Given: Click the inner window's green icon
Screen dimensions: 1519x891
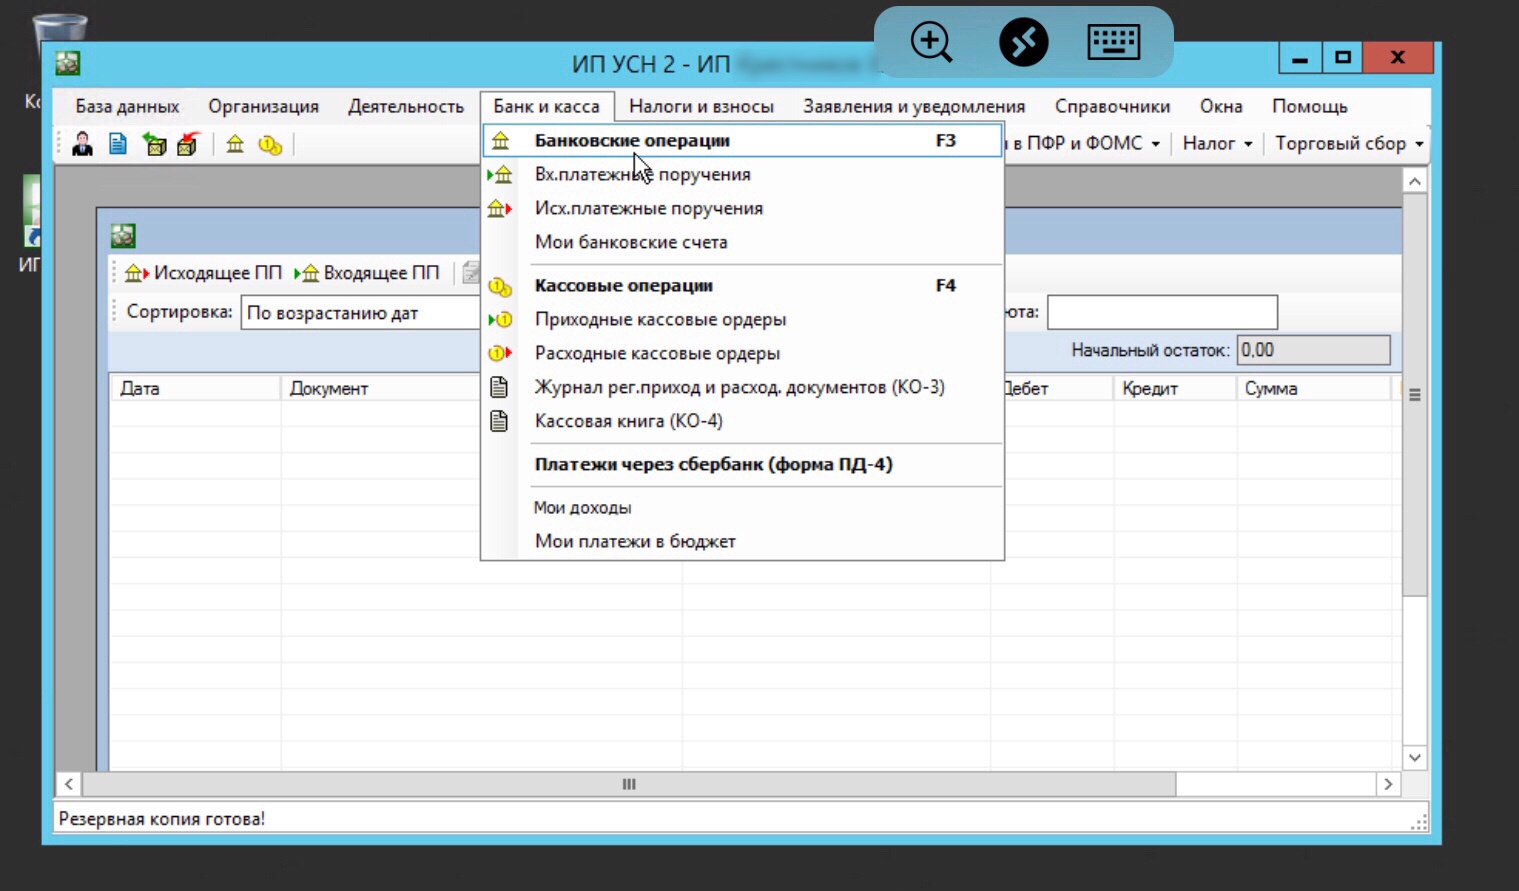Looking at the screenshot, I should (123, 236).
